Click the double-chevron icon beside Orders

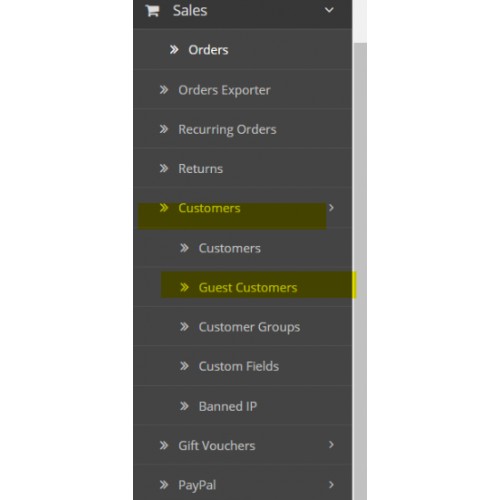click(174, 50)
